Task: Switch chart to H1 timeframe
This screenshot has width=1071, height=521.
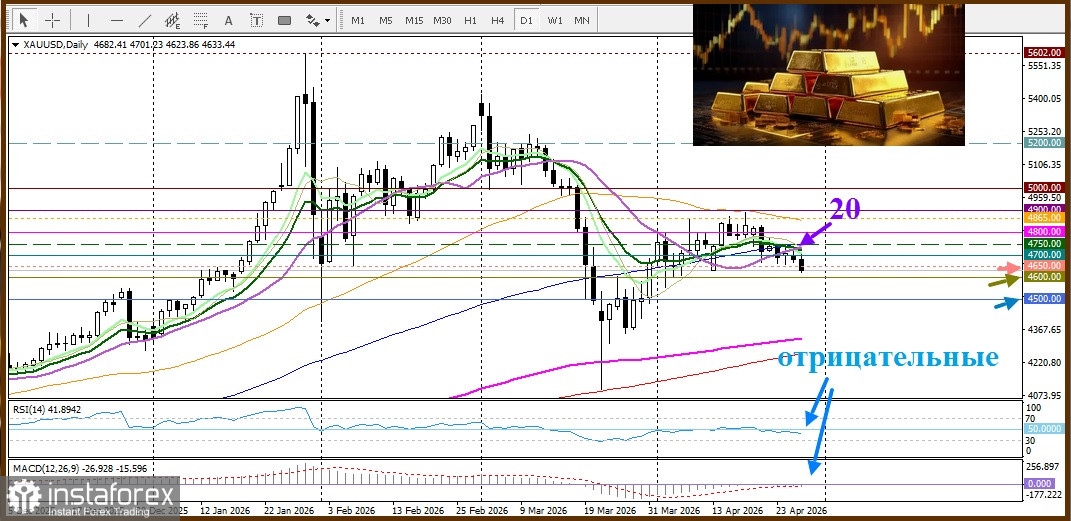Action: click(x=470, y=20)
